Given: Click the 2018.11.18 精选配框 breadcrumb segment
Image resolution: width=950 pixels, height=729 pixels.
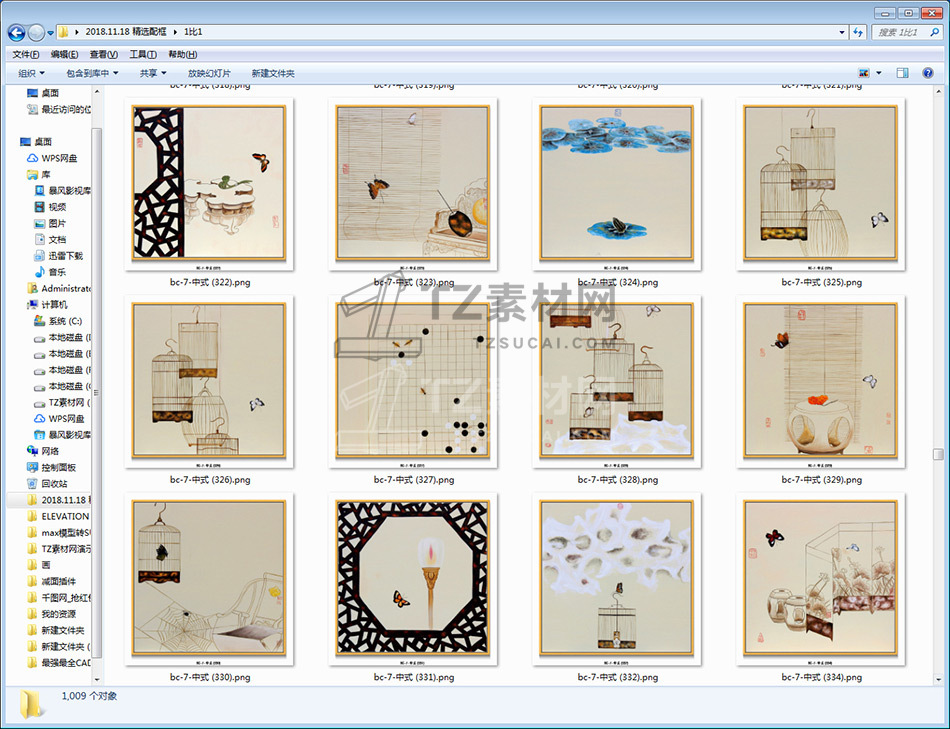Looking at the screenshot, I should tap(126, 32).
